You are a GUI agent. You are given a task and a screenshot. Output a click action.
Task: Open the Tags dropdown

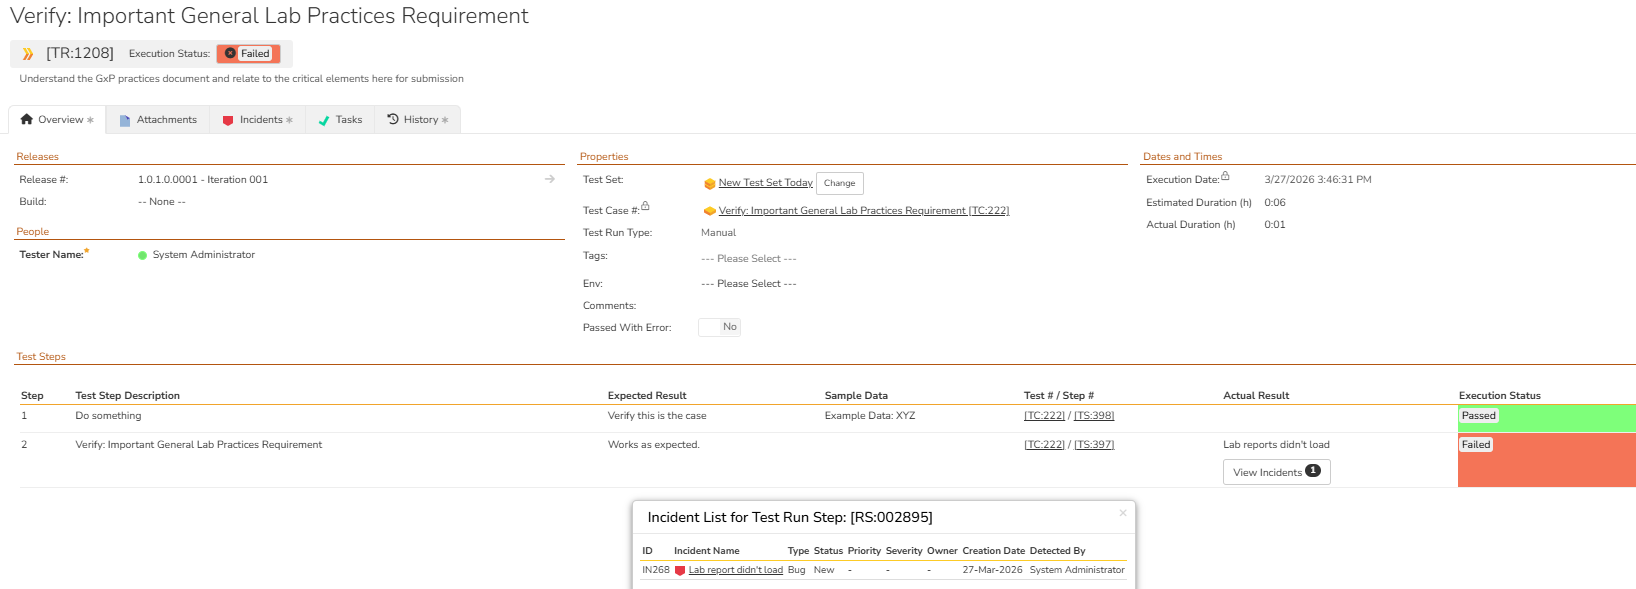(x=749, y=259)
